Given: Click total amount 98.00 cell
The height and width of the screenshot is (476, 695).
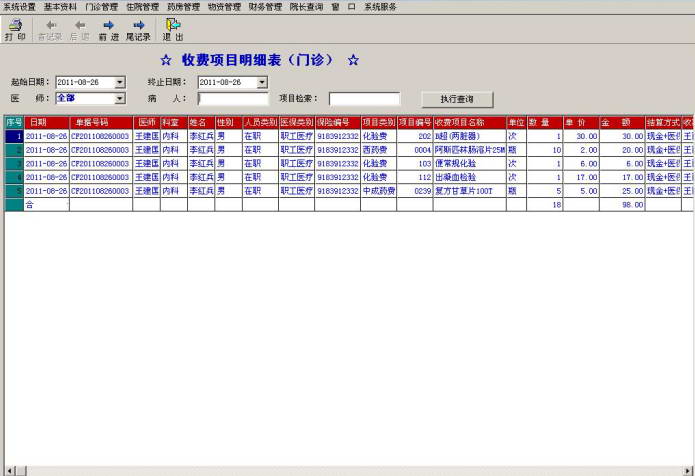Looking at the screenshot, I should click(x=622, y=205).
